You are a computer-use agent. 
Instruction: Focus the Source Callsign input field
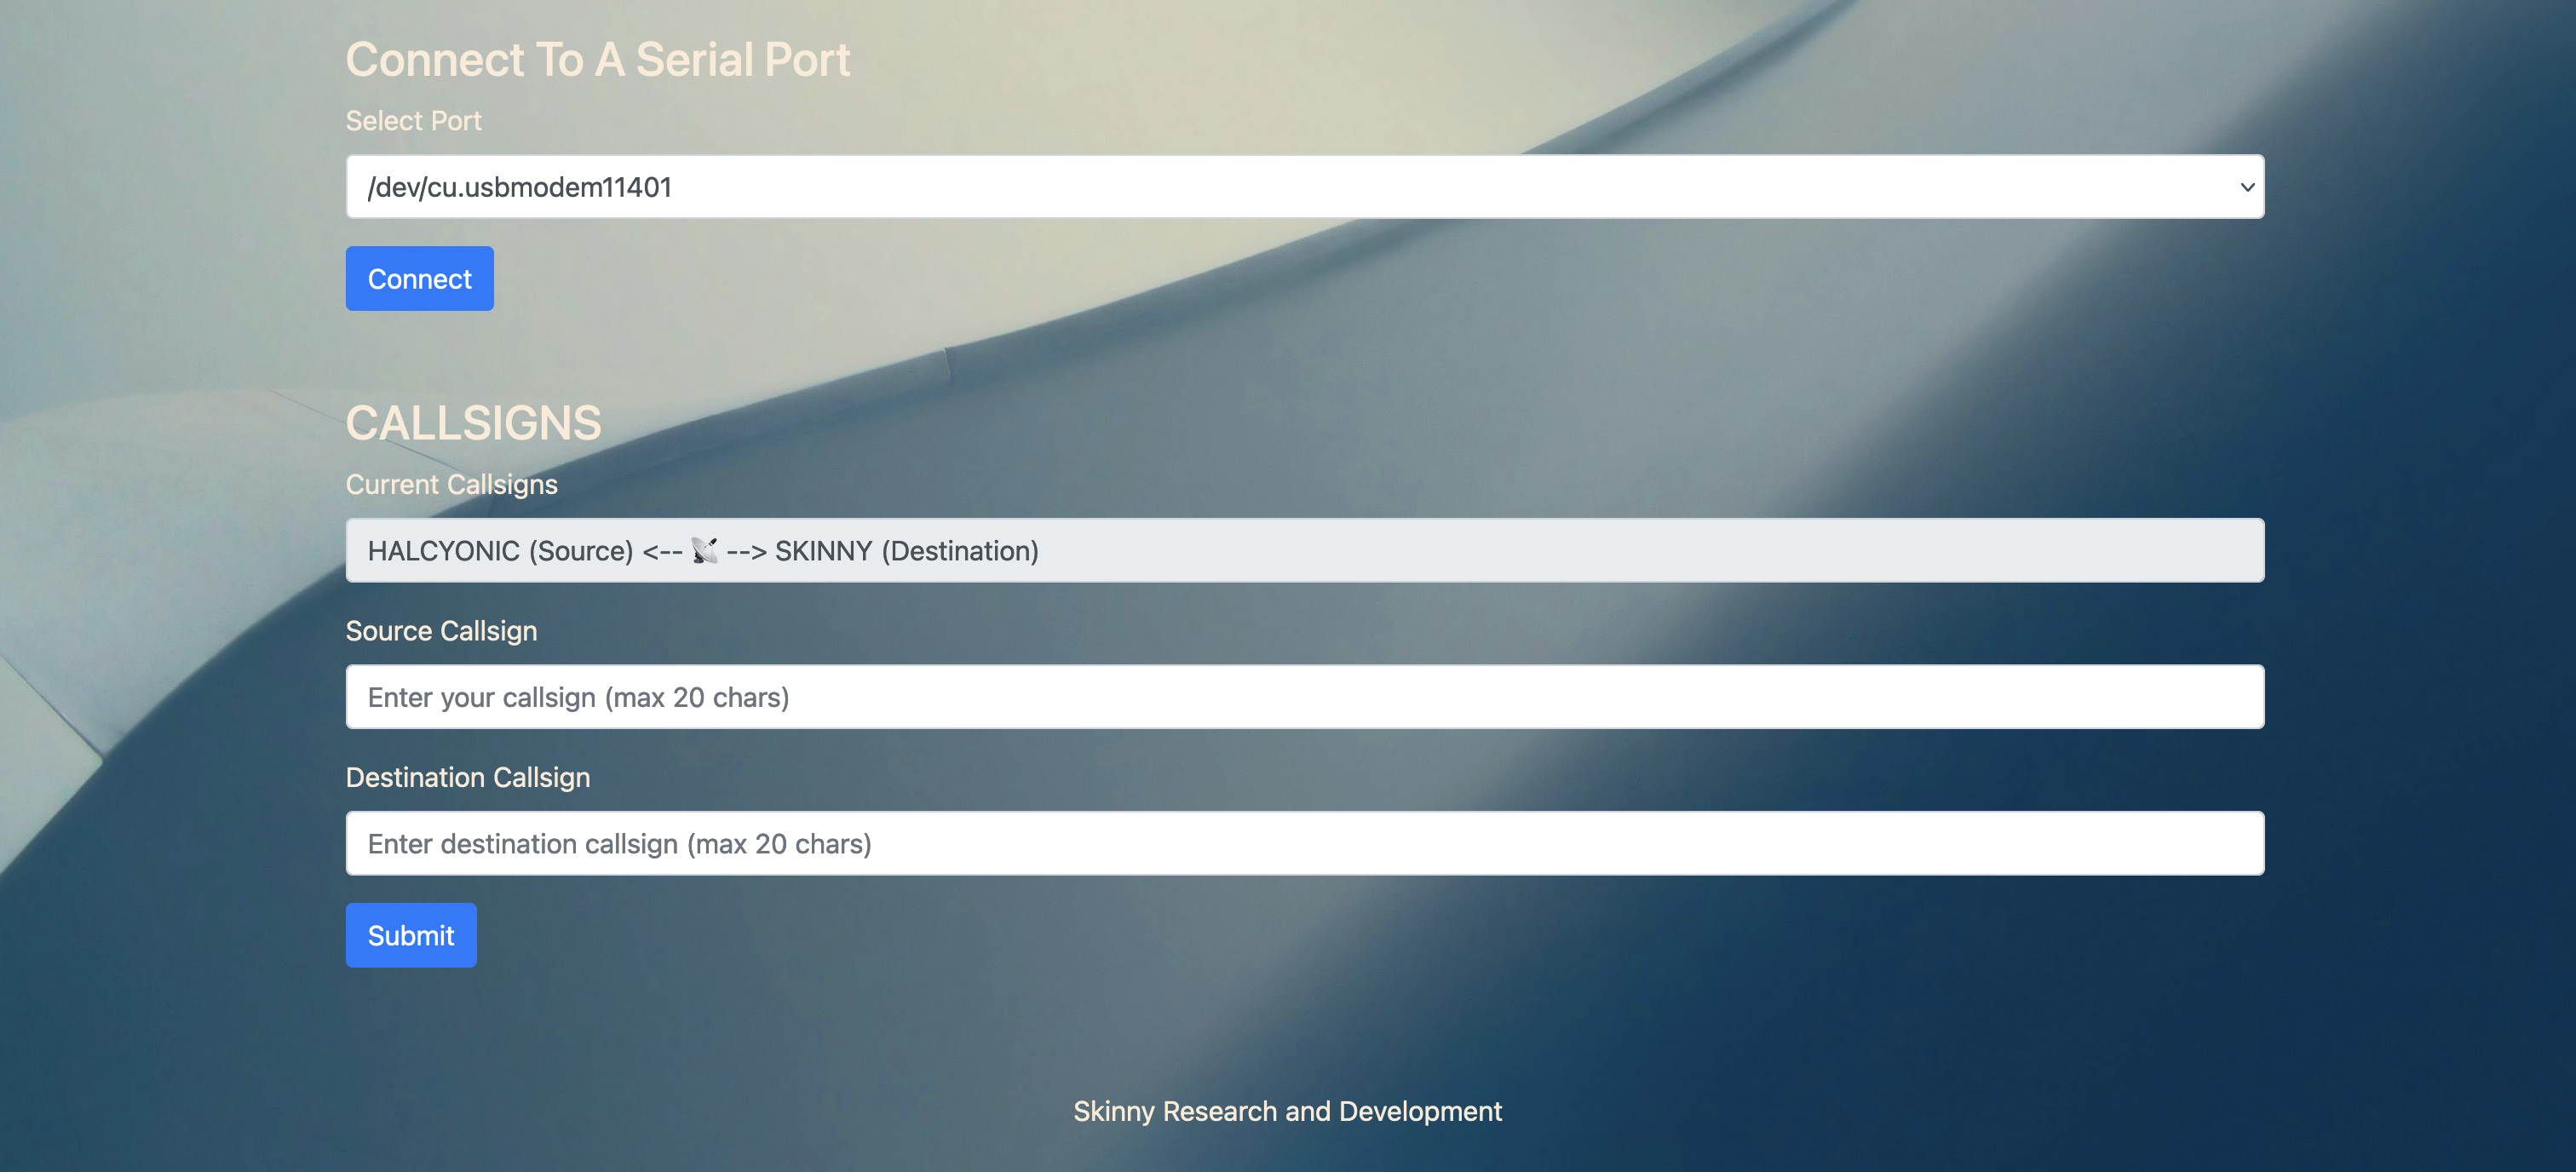[1304, 697]
